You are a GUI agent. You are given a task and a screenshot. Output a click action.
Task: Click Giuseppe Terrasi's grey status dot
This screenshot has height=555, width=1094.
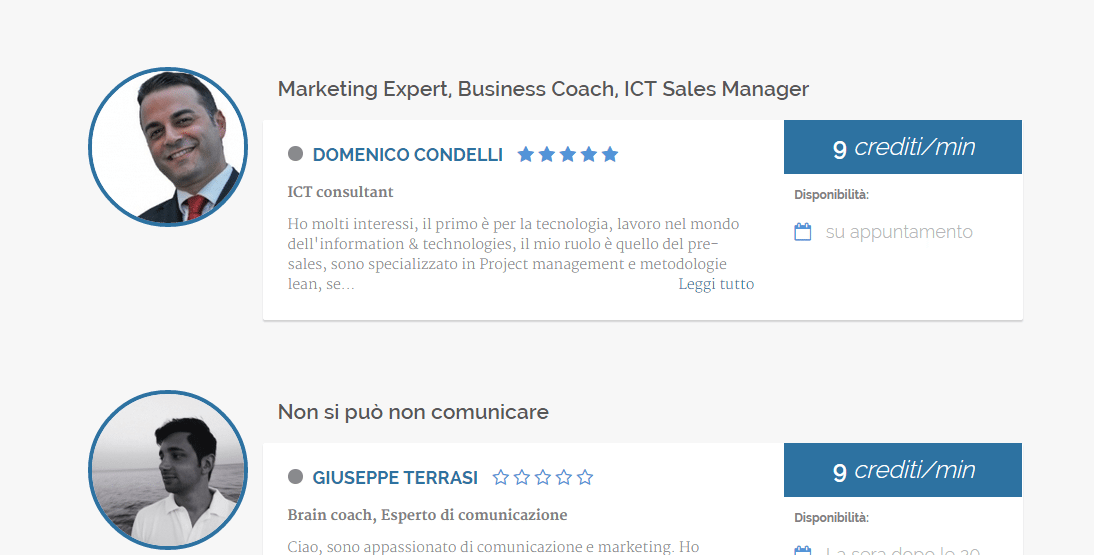[295, 477]
